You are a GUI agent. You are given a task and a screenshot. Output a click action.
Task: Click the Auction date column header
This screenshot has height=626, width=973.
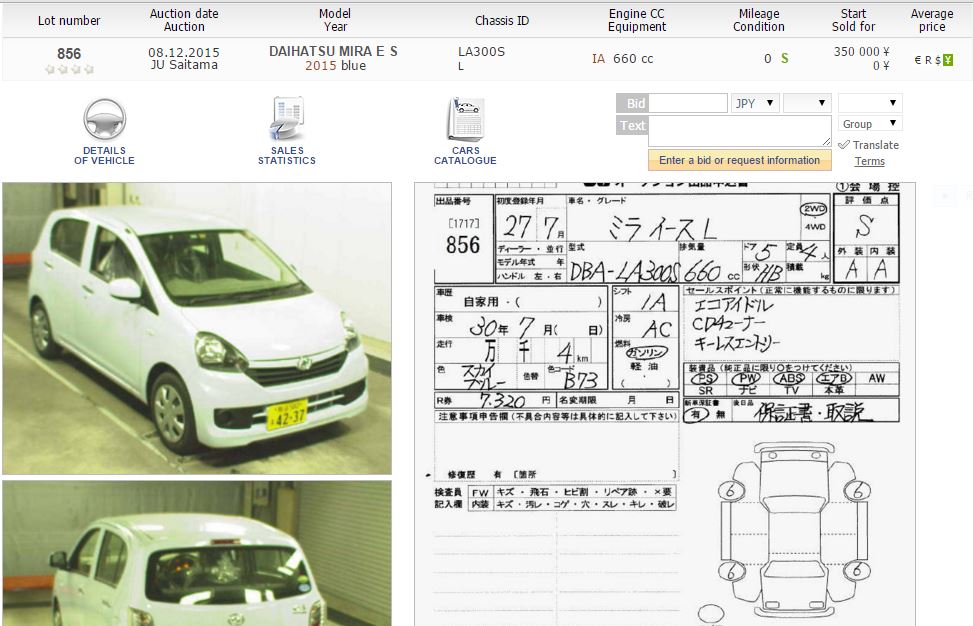pos(184,20)
